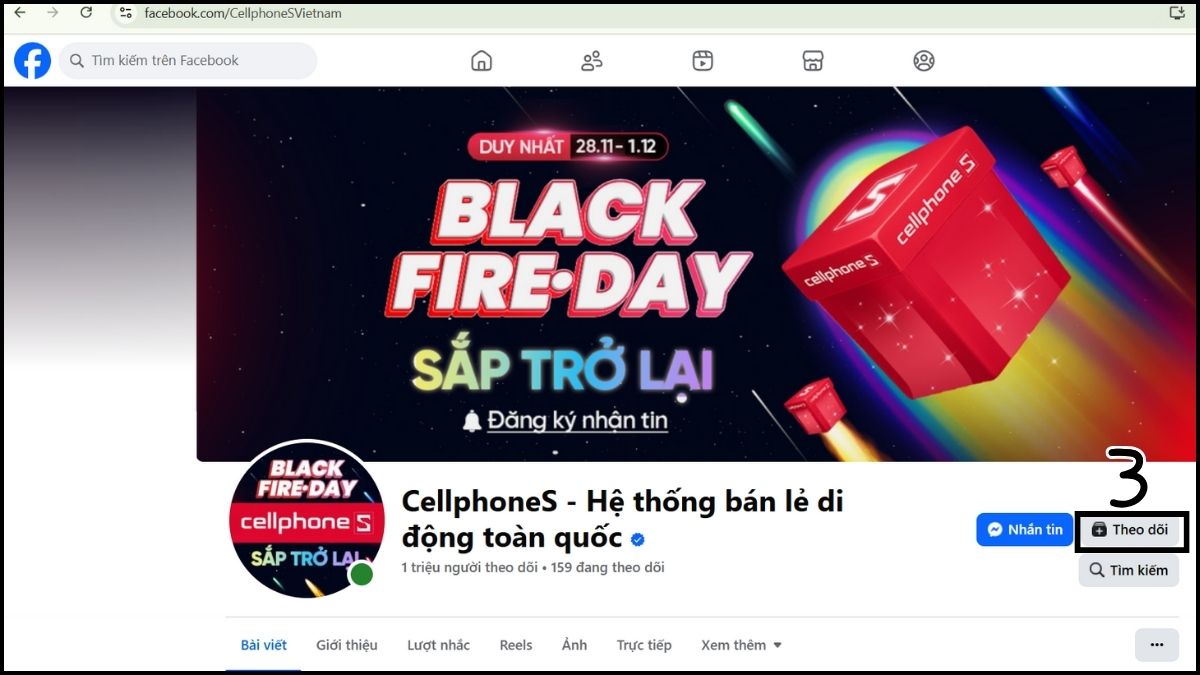Go to Home feed icon
This screenshot has height=675, width=1200.
(x=481, y=61)
